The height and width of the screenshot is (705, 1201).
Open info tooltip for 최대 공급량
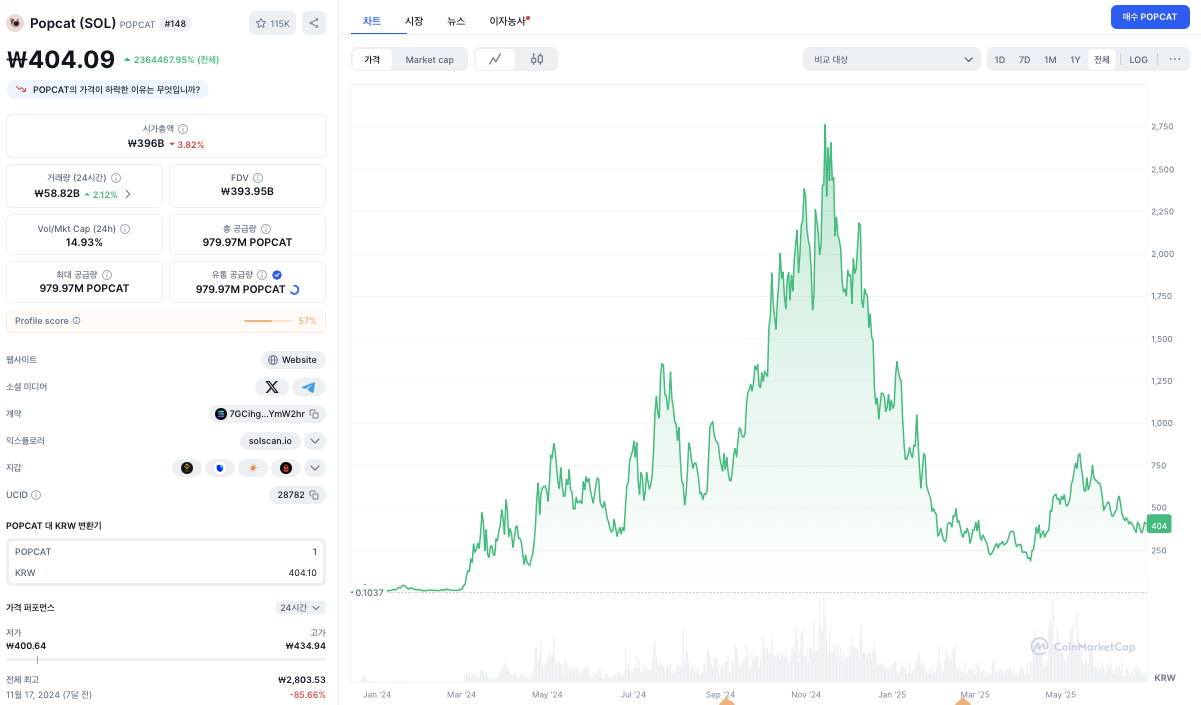(107, 275)
